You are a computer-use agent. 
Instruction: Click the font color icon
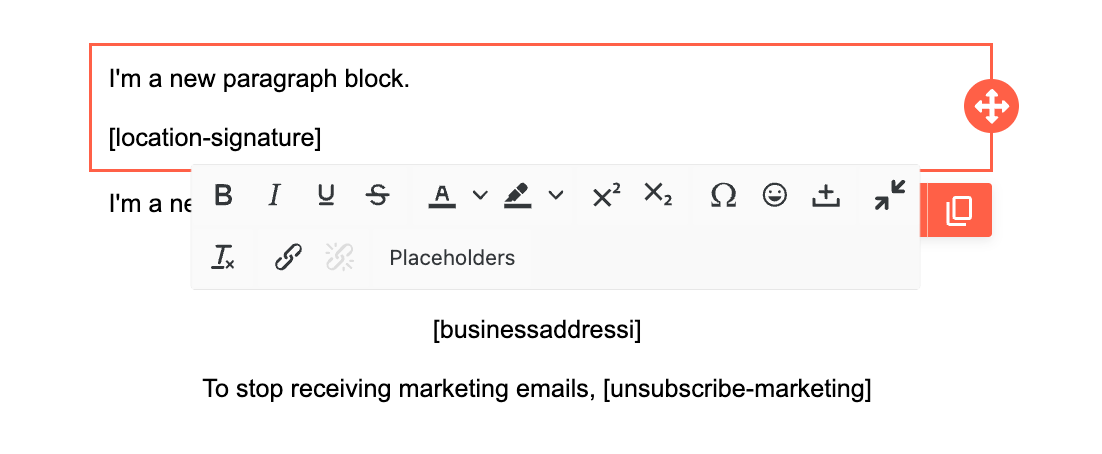(x=442, y=195)
